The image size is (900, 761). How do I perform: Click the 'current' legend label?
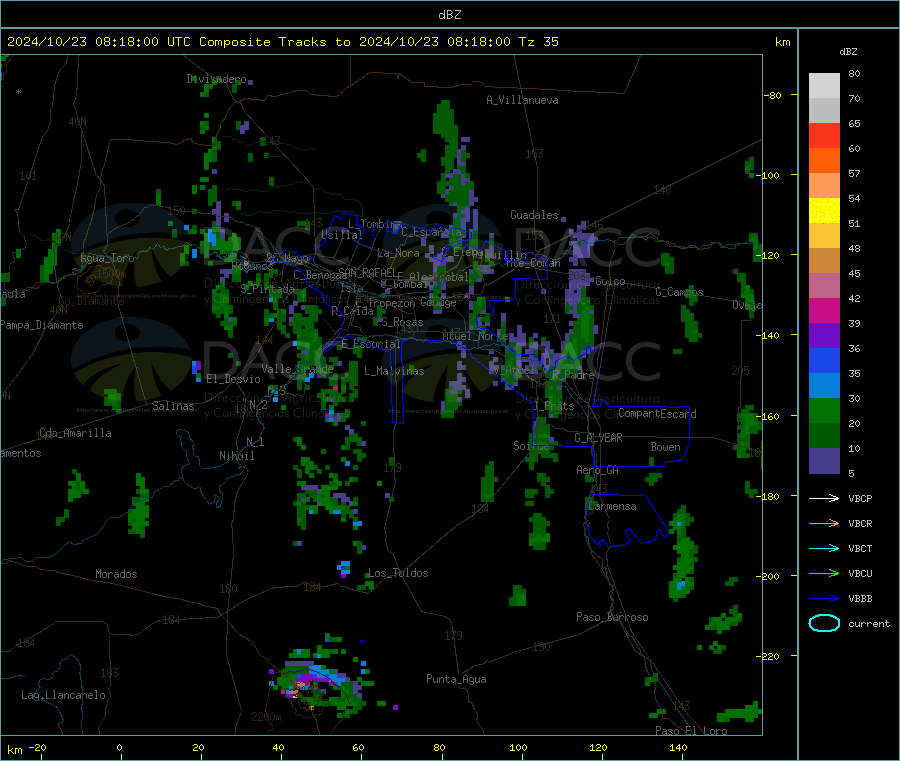point(869,623)
